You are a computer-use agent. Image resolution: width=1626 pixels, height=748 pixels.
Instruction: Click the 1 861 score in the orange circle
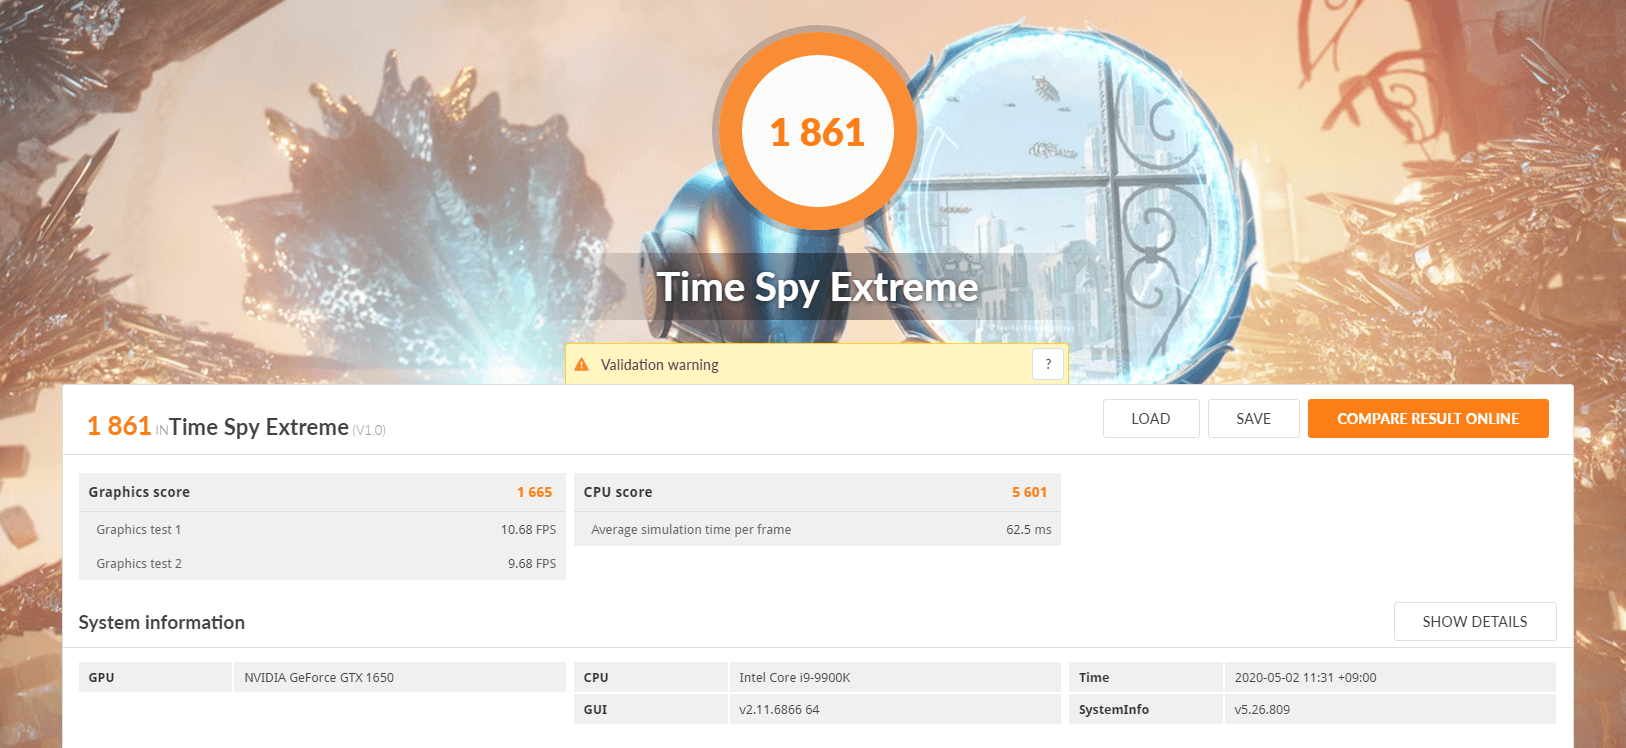click(817, 133)
